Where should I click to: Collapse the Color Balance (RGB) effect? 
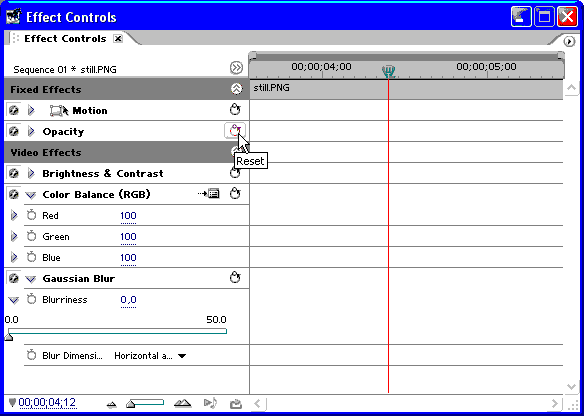(x=31, y=195)
